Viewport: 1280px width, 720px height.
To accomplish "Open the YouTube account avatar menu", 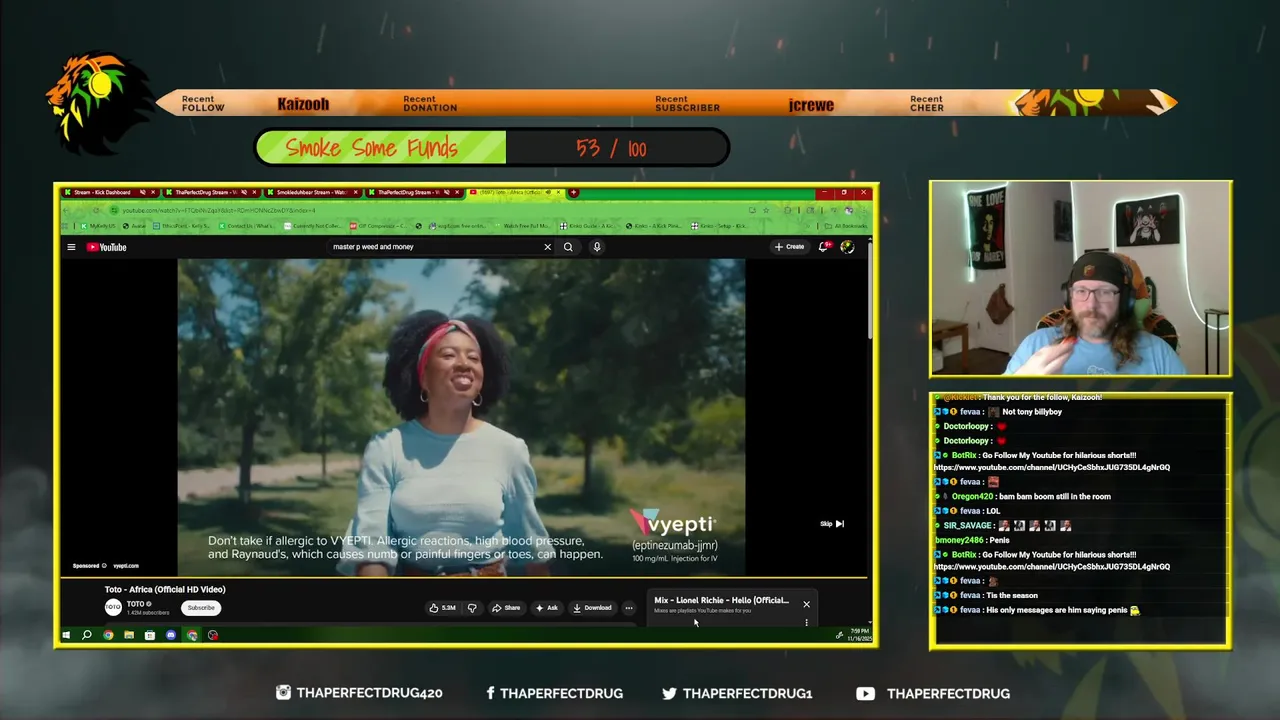I will point(847,247).
